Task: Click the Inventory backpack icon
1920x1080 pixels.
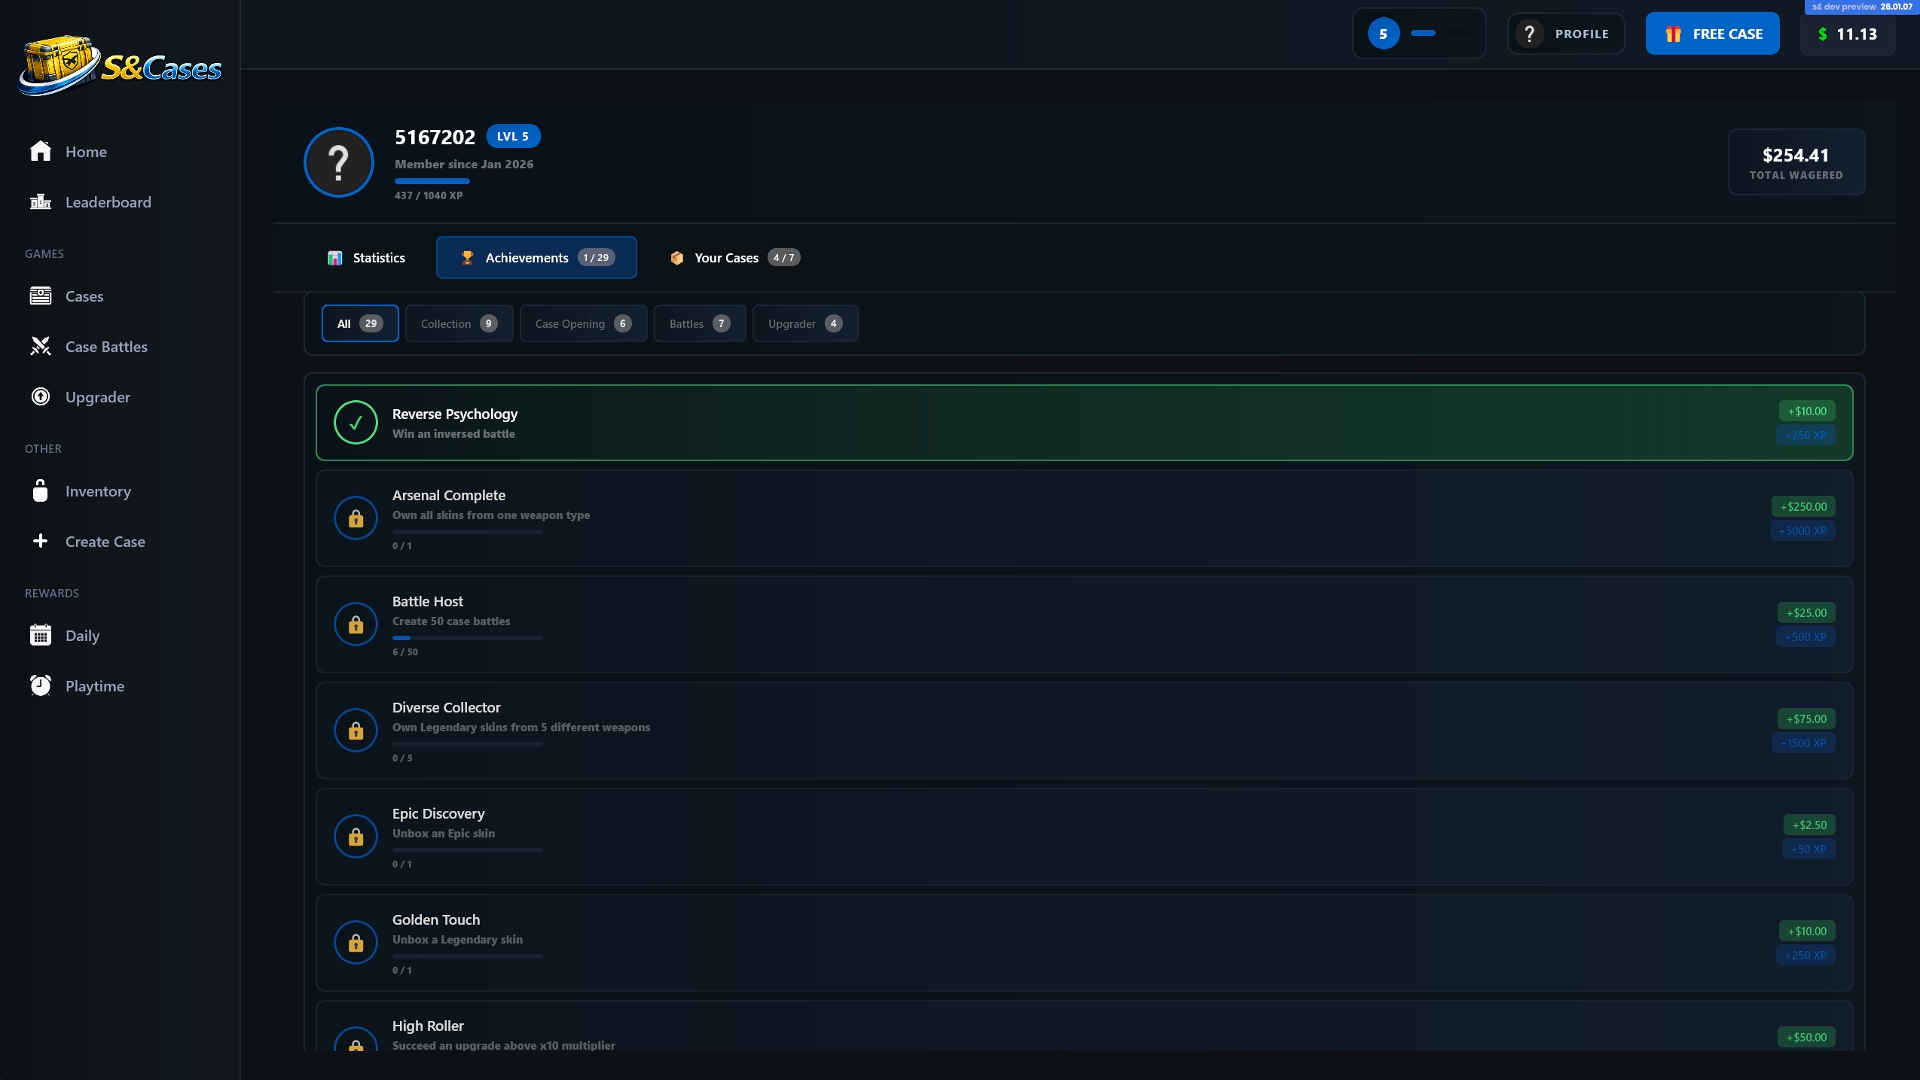Action: pos(40,491)
